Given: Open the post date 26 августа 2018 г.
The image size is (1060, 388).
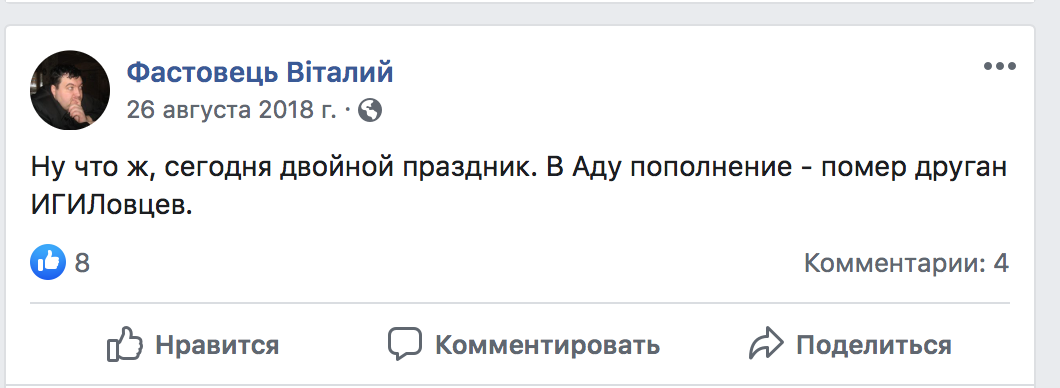Looking at the screenshot, I should 231,110.
